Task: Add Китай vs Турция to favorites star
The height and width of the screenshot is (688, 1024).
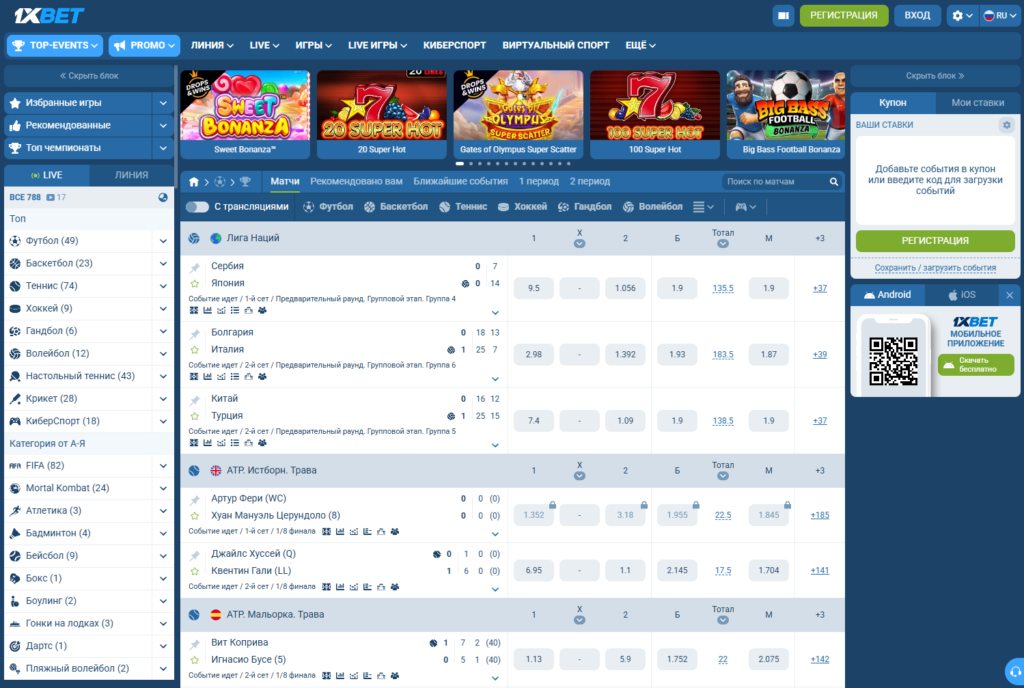Action: click(x=195, y=416)
